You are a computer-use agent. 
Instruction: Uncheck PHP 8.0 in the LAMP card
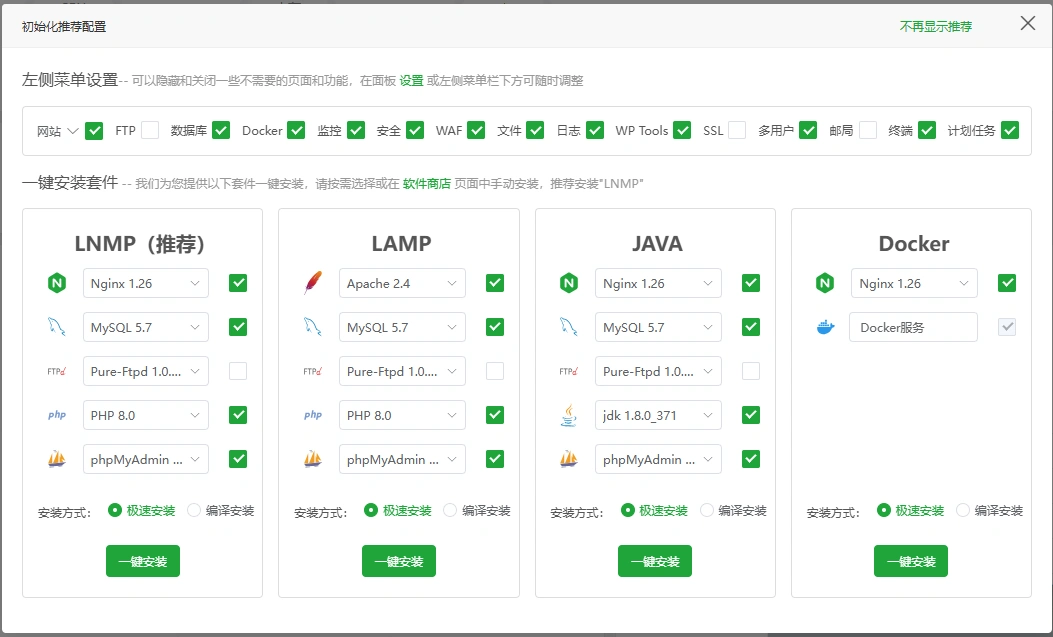click(x=495, y=415)
